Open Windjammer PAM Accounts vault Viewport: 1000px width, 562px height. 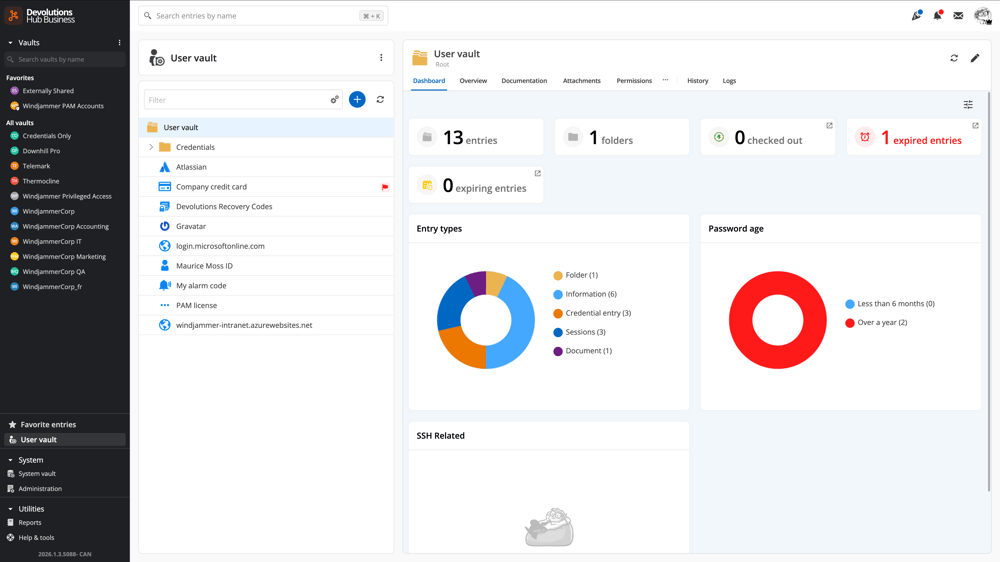click(64, 106)
